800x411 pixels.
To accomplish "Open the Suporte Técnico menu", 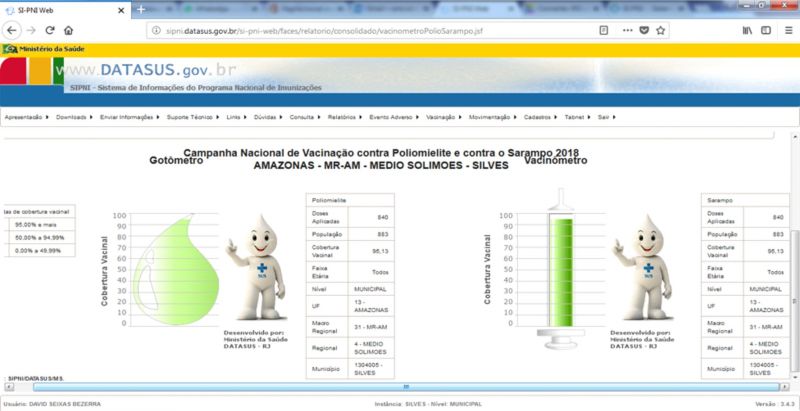I will pos(193,117).
